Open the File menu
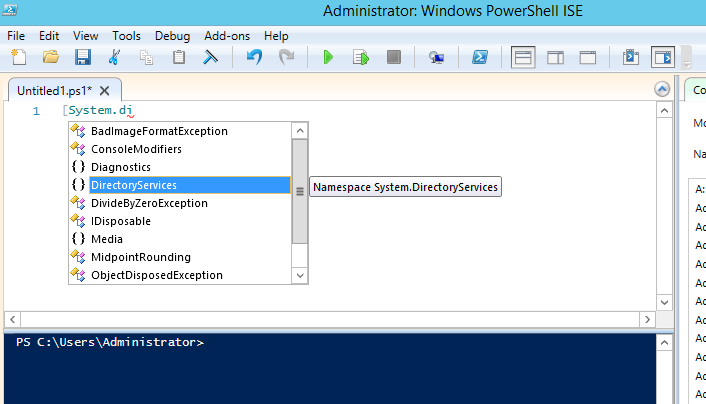 16,36
